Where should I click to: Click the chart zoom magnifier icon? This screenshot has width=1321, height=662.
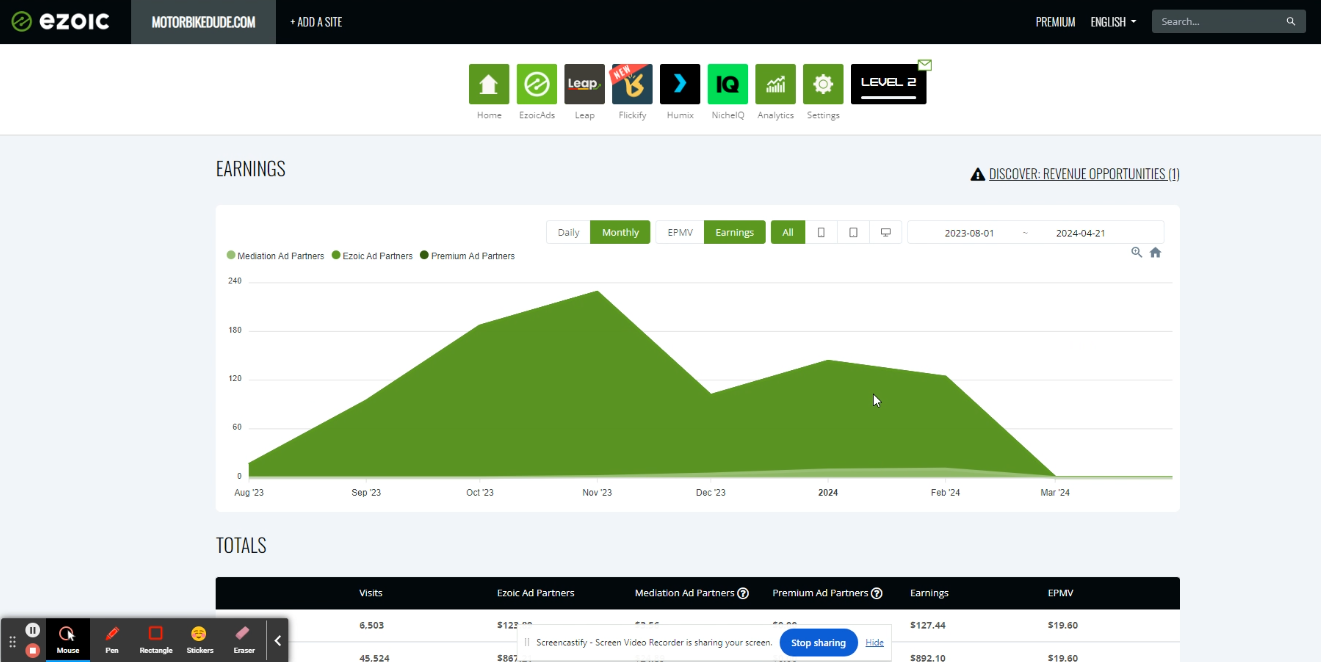click(x=1137, y=253)
